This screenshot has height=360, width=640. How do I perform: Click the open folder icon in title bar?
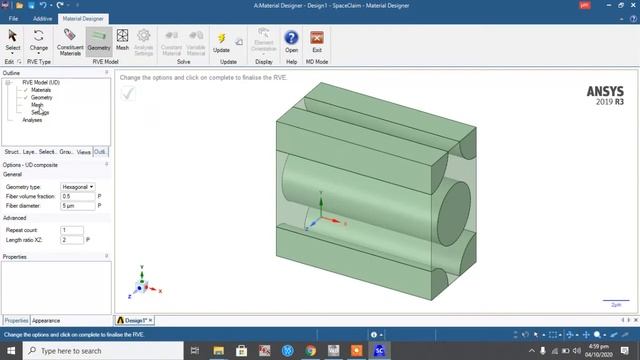click(19, 6)
